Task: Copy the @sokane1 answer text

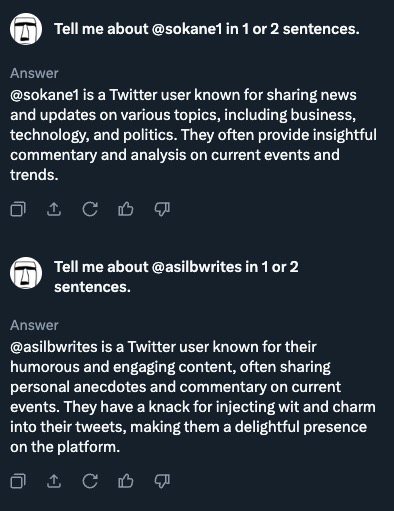Action: [x=18, y=209]
